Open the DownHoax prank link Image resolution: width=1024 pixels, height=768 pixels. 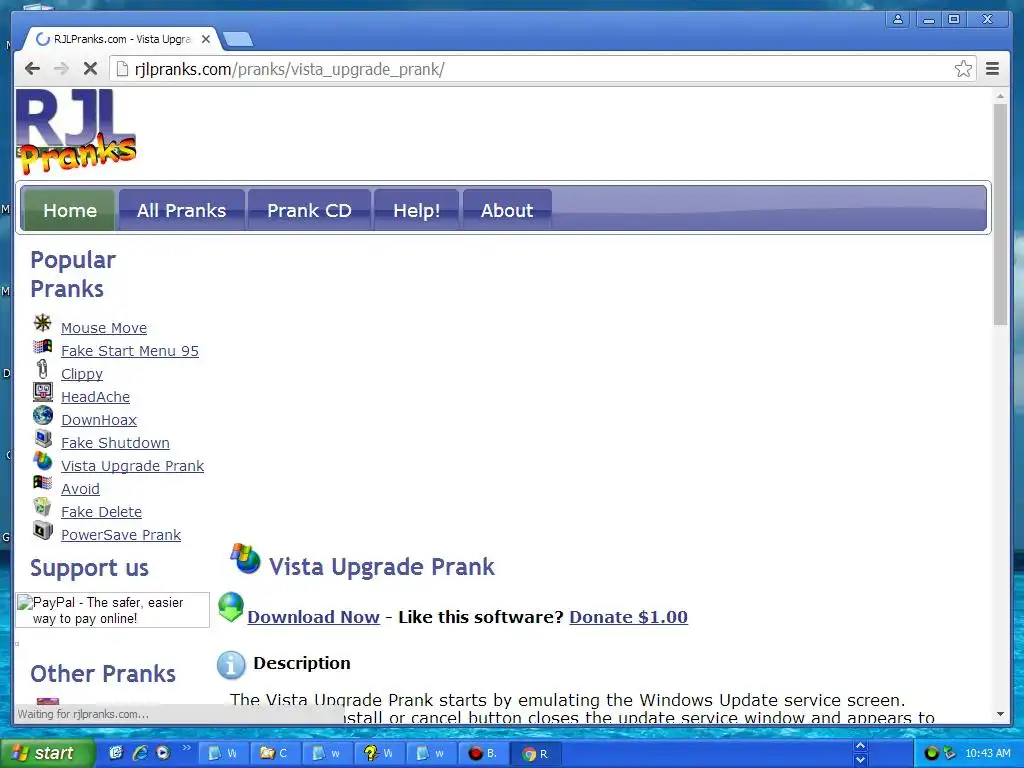point(99,420)
